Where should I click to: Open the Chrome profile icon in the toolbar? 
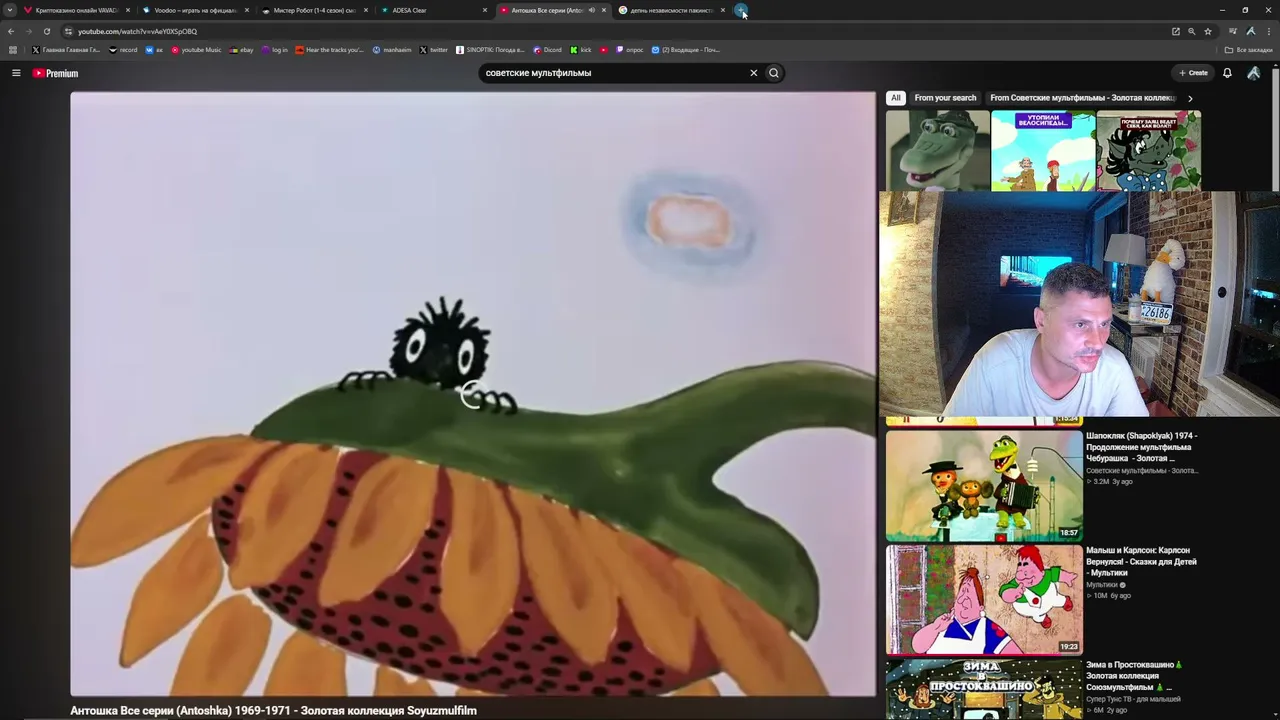[1251, 31]
